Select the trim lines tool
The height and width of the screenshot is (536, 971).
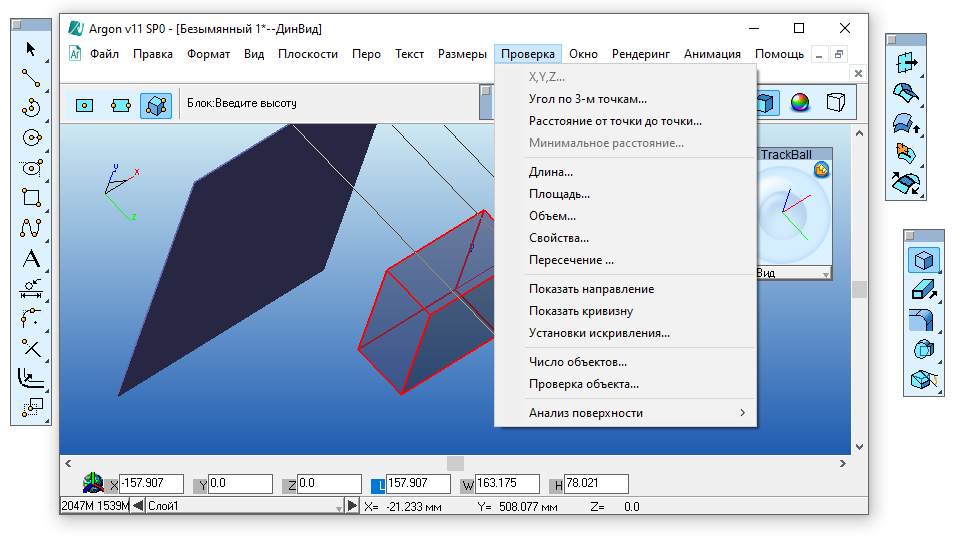[30, 348]
